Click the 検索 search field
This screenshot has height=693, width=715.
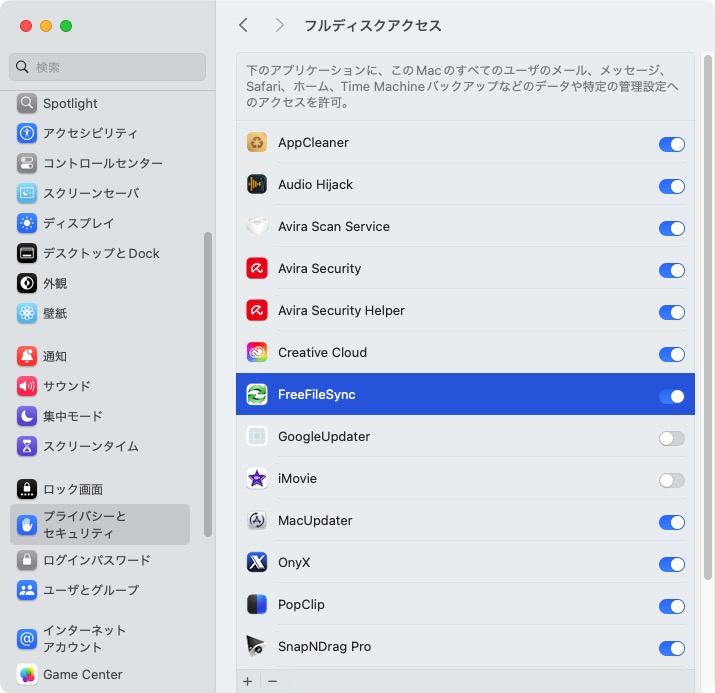click(x=108, y=67)
